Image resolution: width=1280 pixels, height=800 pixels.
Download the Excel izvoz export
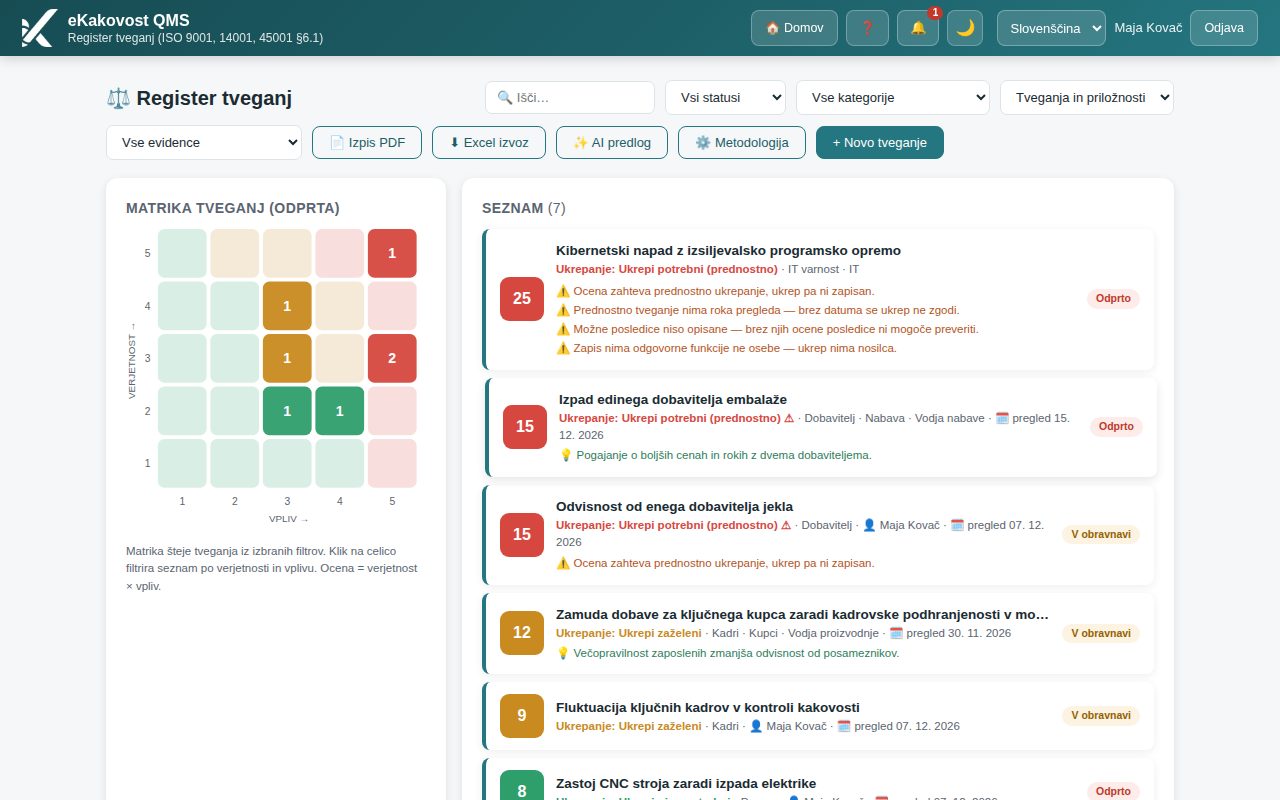489,142
